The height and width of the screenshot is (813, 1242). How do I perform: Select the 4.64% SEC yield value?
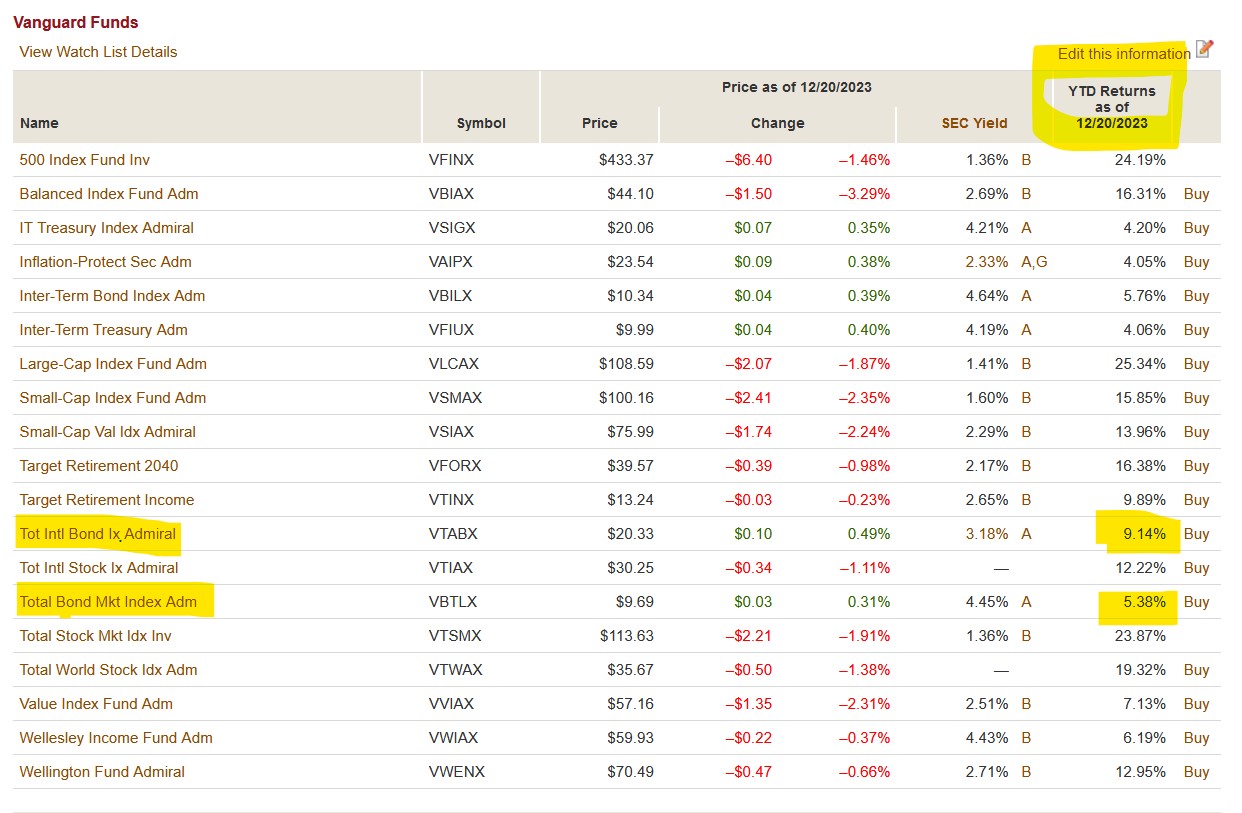click(x=987, y=296)
